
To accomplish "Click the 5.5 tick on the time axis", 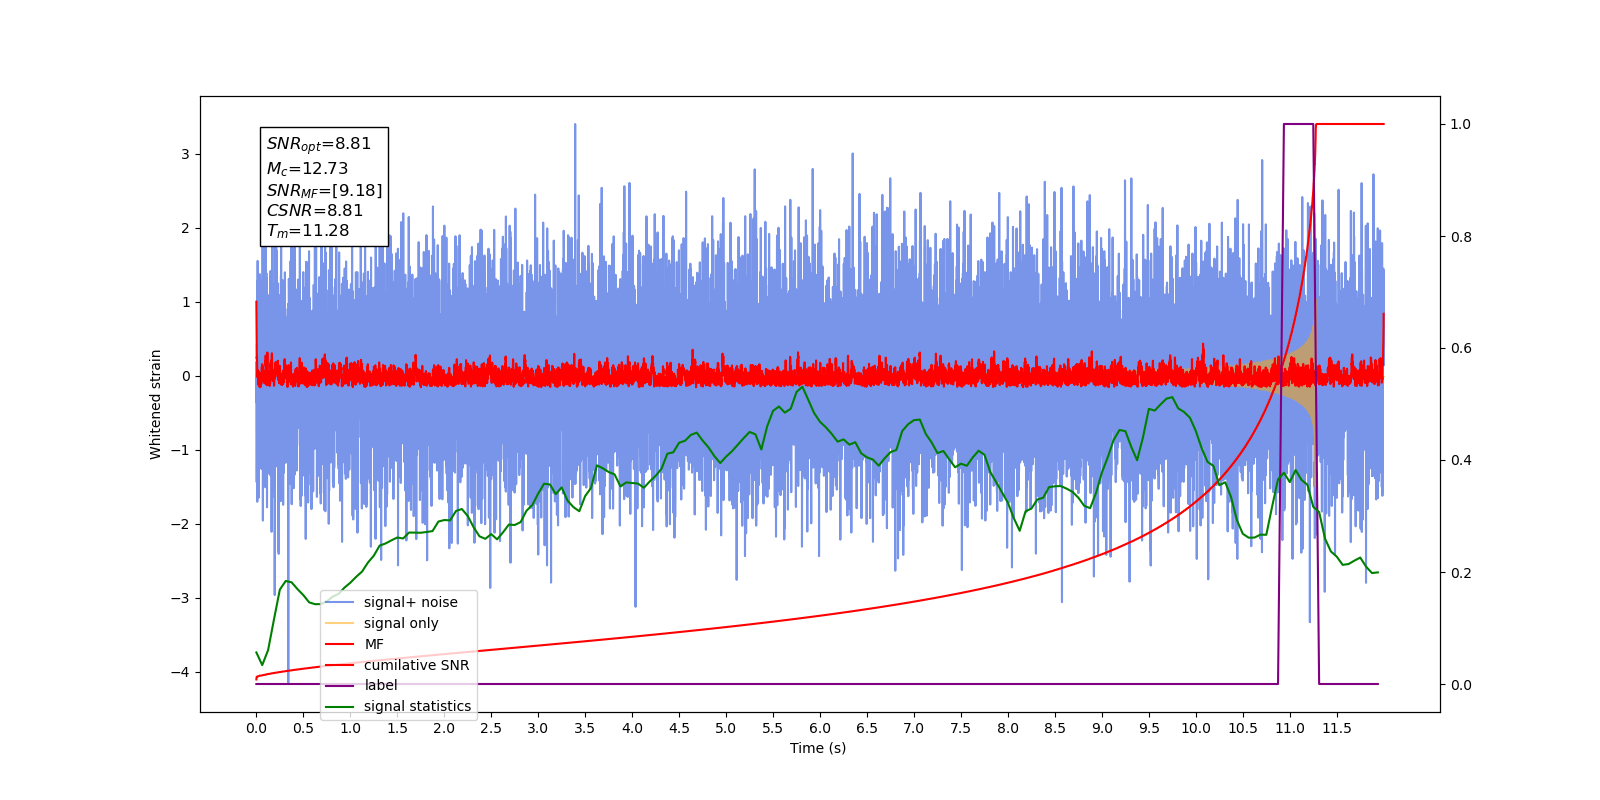I will 773,728.
